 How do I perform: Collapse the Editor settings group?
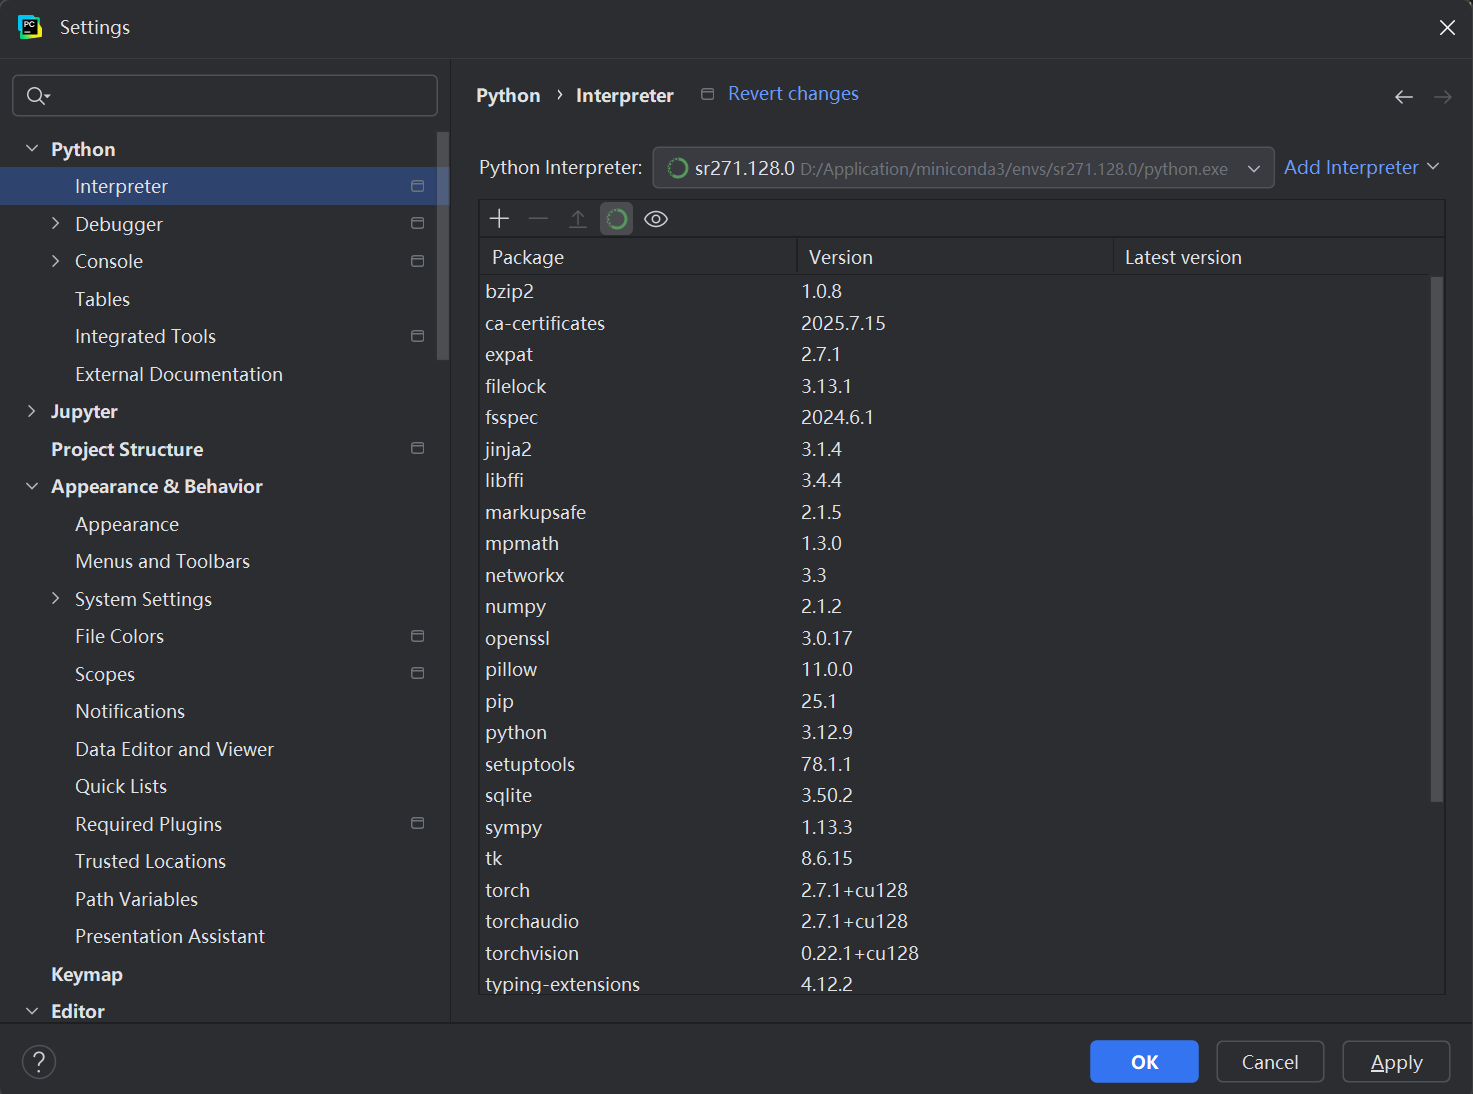[x=32, y=1011]
